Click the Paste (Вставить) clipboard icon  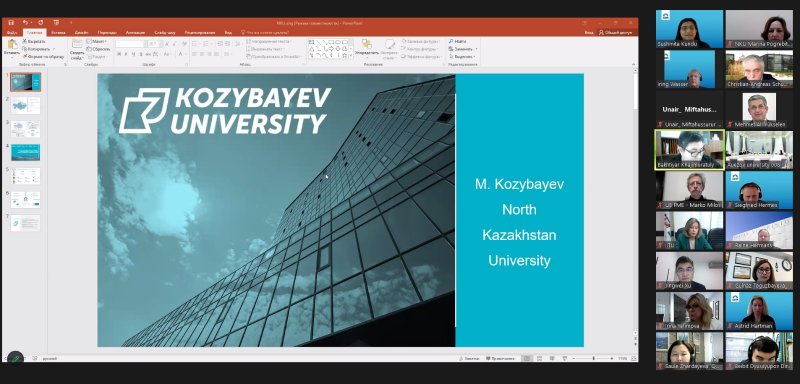[12, 44]
